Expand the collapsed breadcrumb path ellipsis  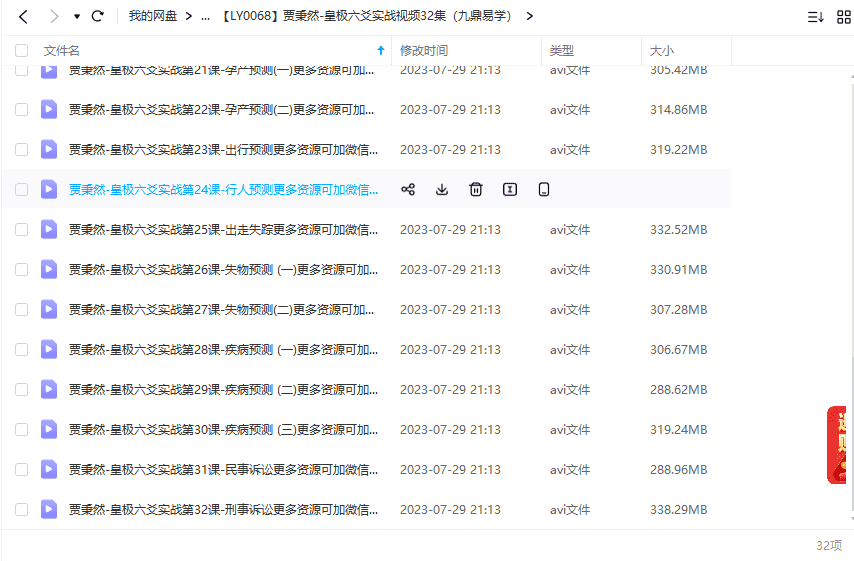[x=205, y=16]
